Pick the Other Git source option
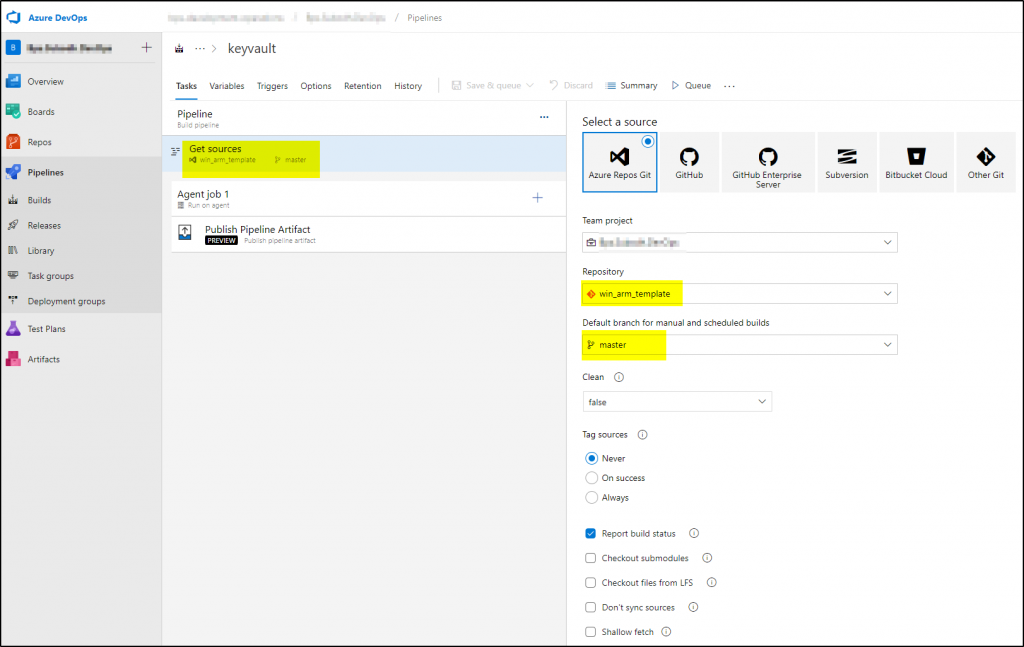 coord(985,162)
